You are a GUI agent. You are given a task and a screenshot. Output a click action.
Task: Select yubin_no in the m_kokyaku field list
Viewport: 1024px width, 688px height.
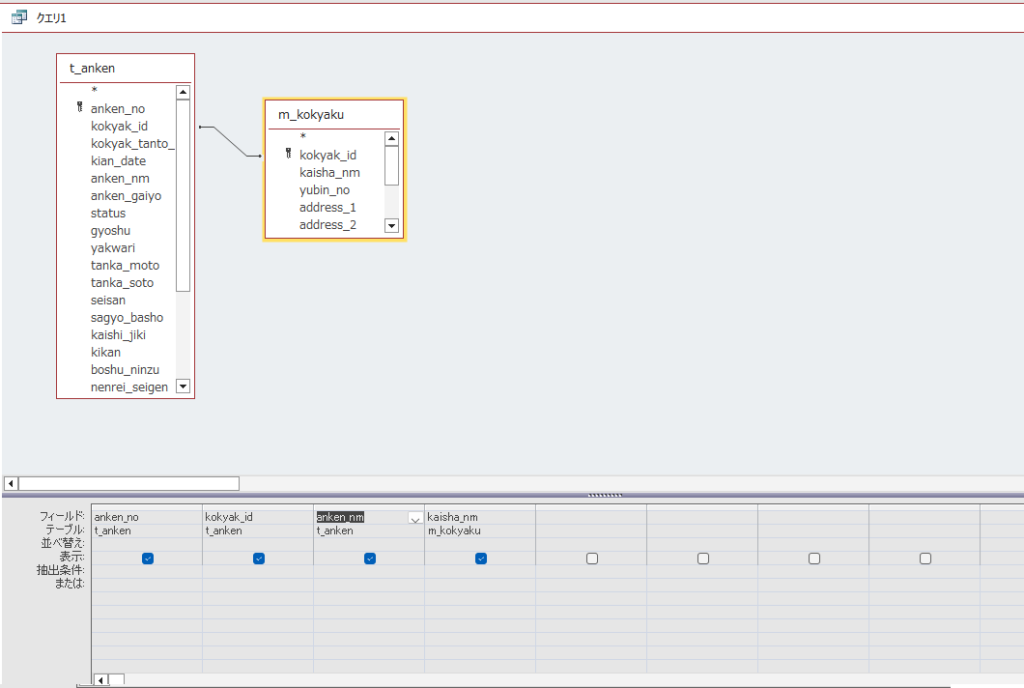pyautogui.click(x=324, y=190)
